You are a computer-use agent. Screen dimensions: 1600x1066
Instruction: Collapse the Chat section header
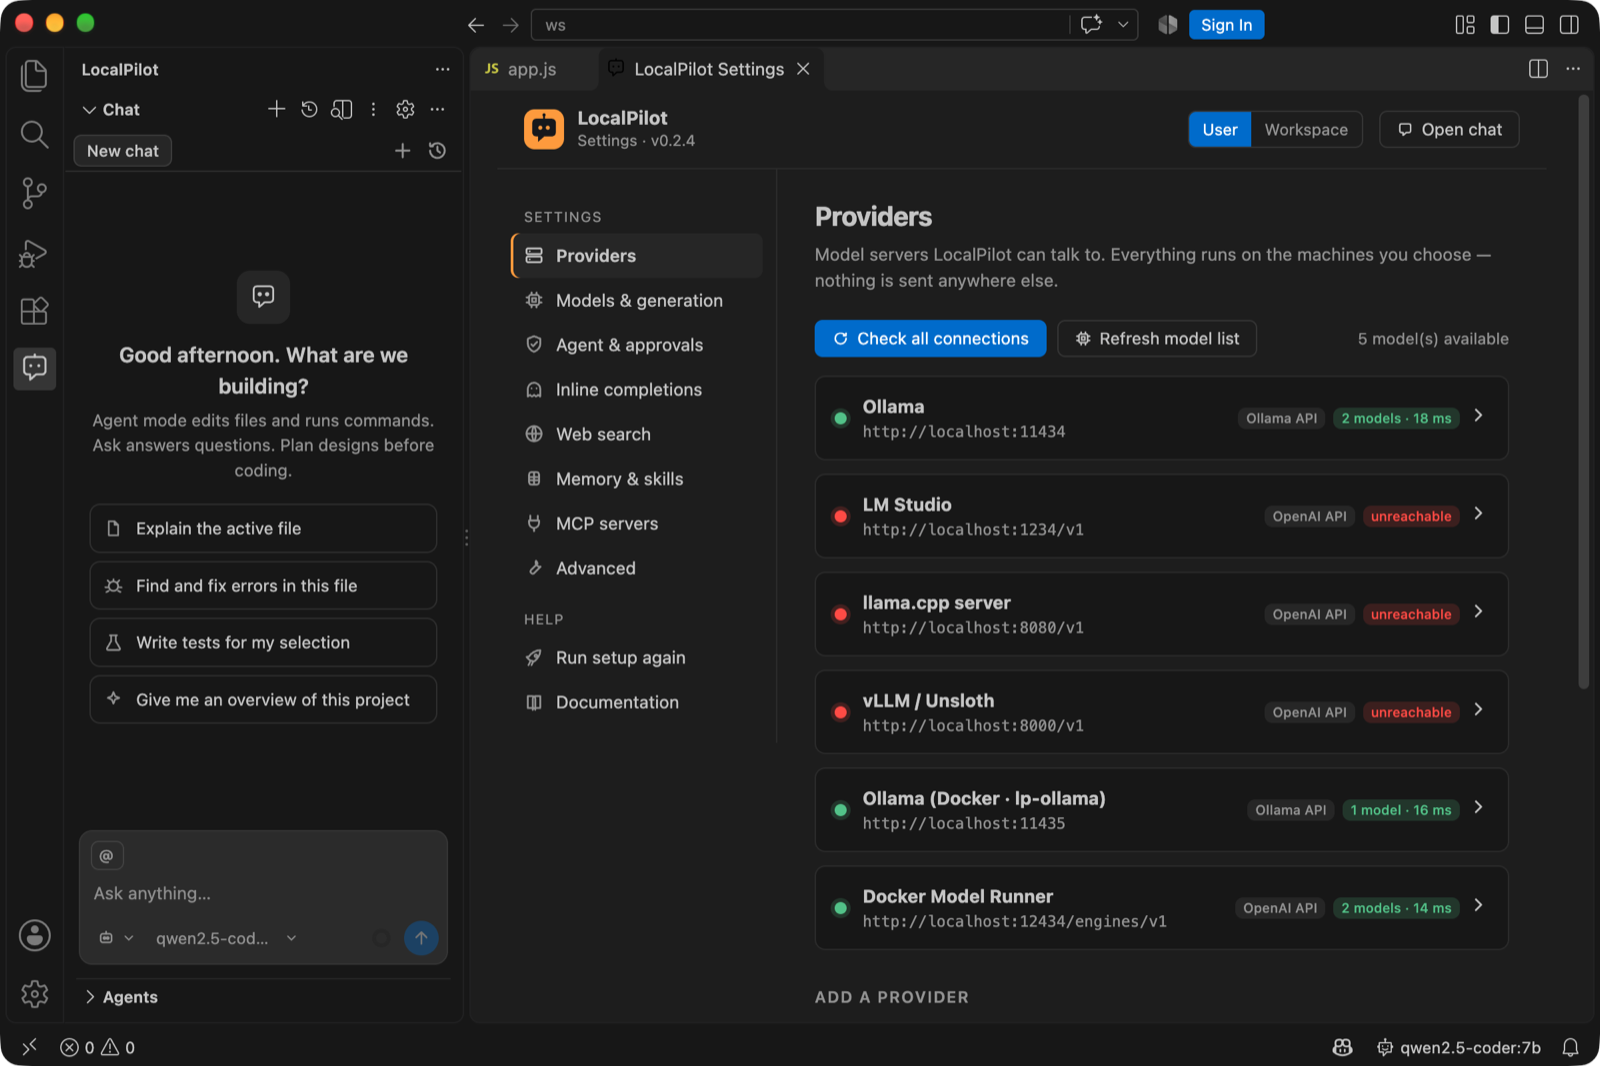[111, 109]
